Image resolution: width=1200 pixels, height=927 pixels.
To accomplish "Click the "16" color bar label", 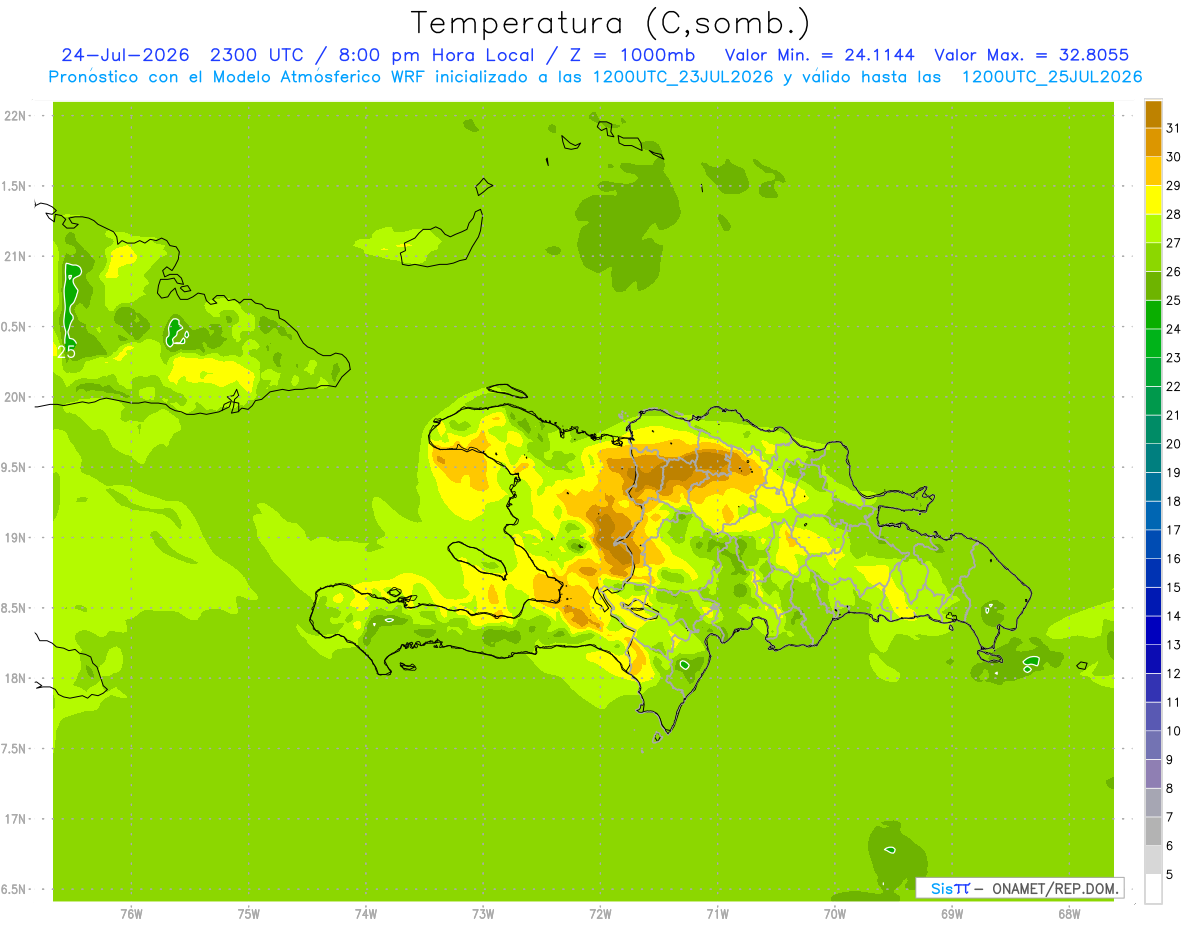I will pyautogui.click(x=1173, y=559).
